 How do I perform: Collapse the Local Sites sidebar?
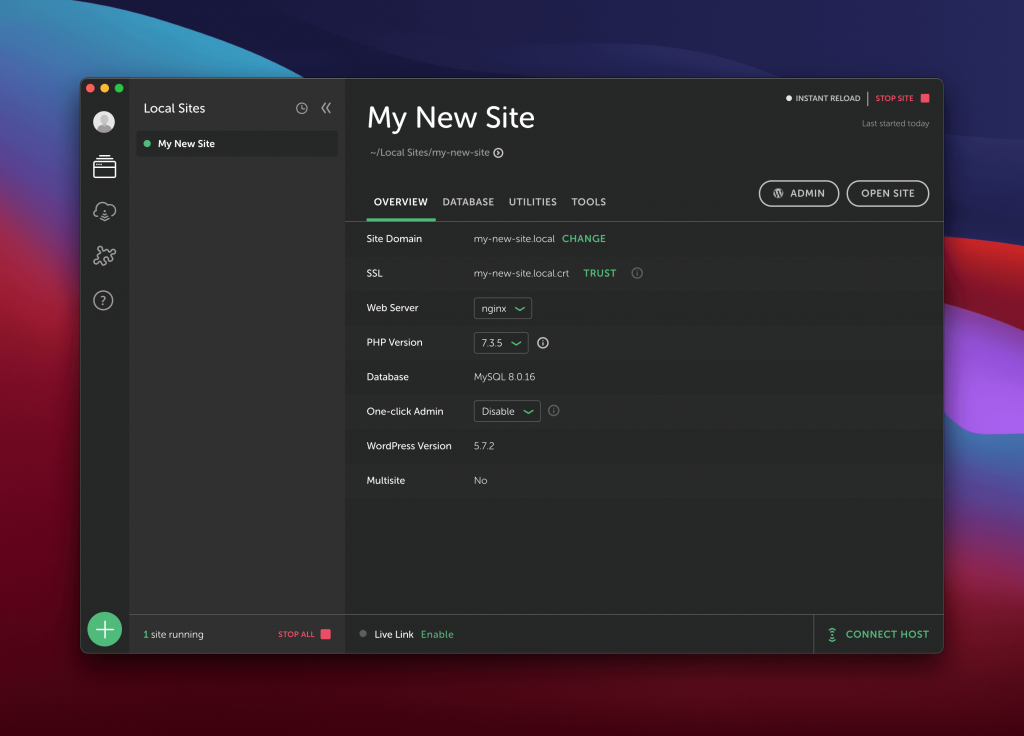(x=326, y=108)
